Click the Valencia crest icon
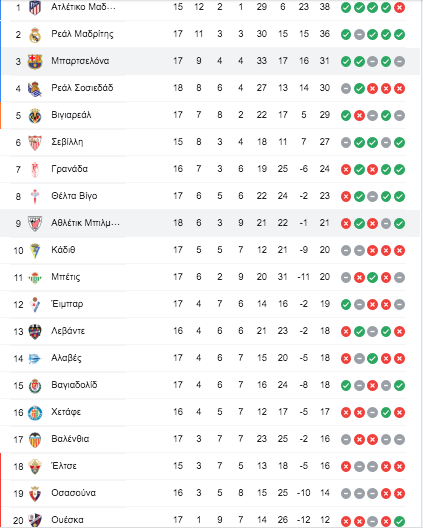Image resolution: width=423 pixels, height=529 pixels. click(x=35, y=440)
